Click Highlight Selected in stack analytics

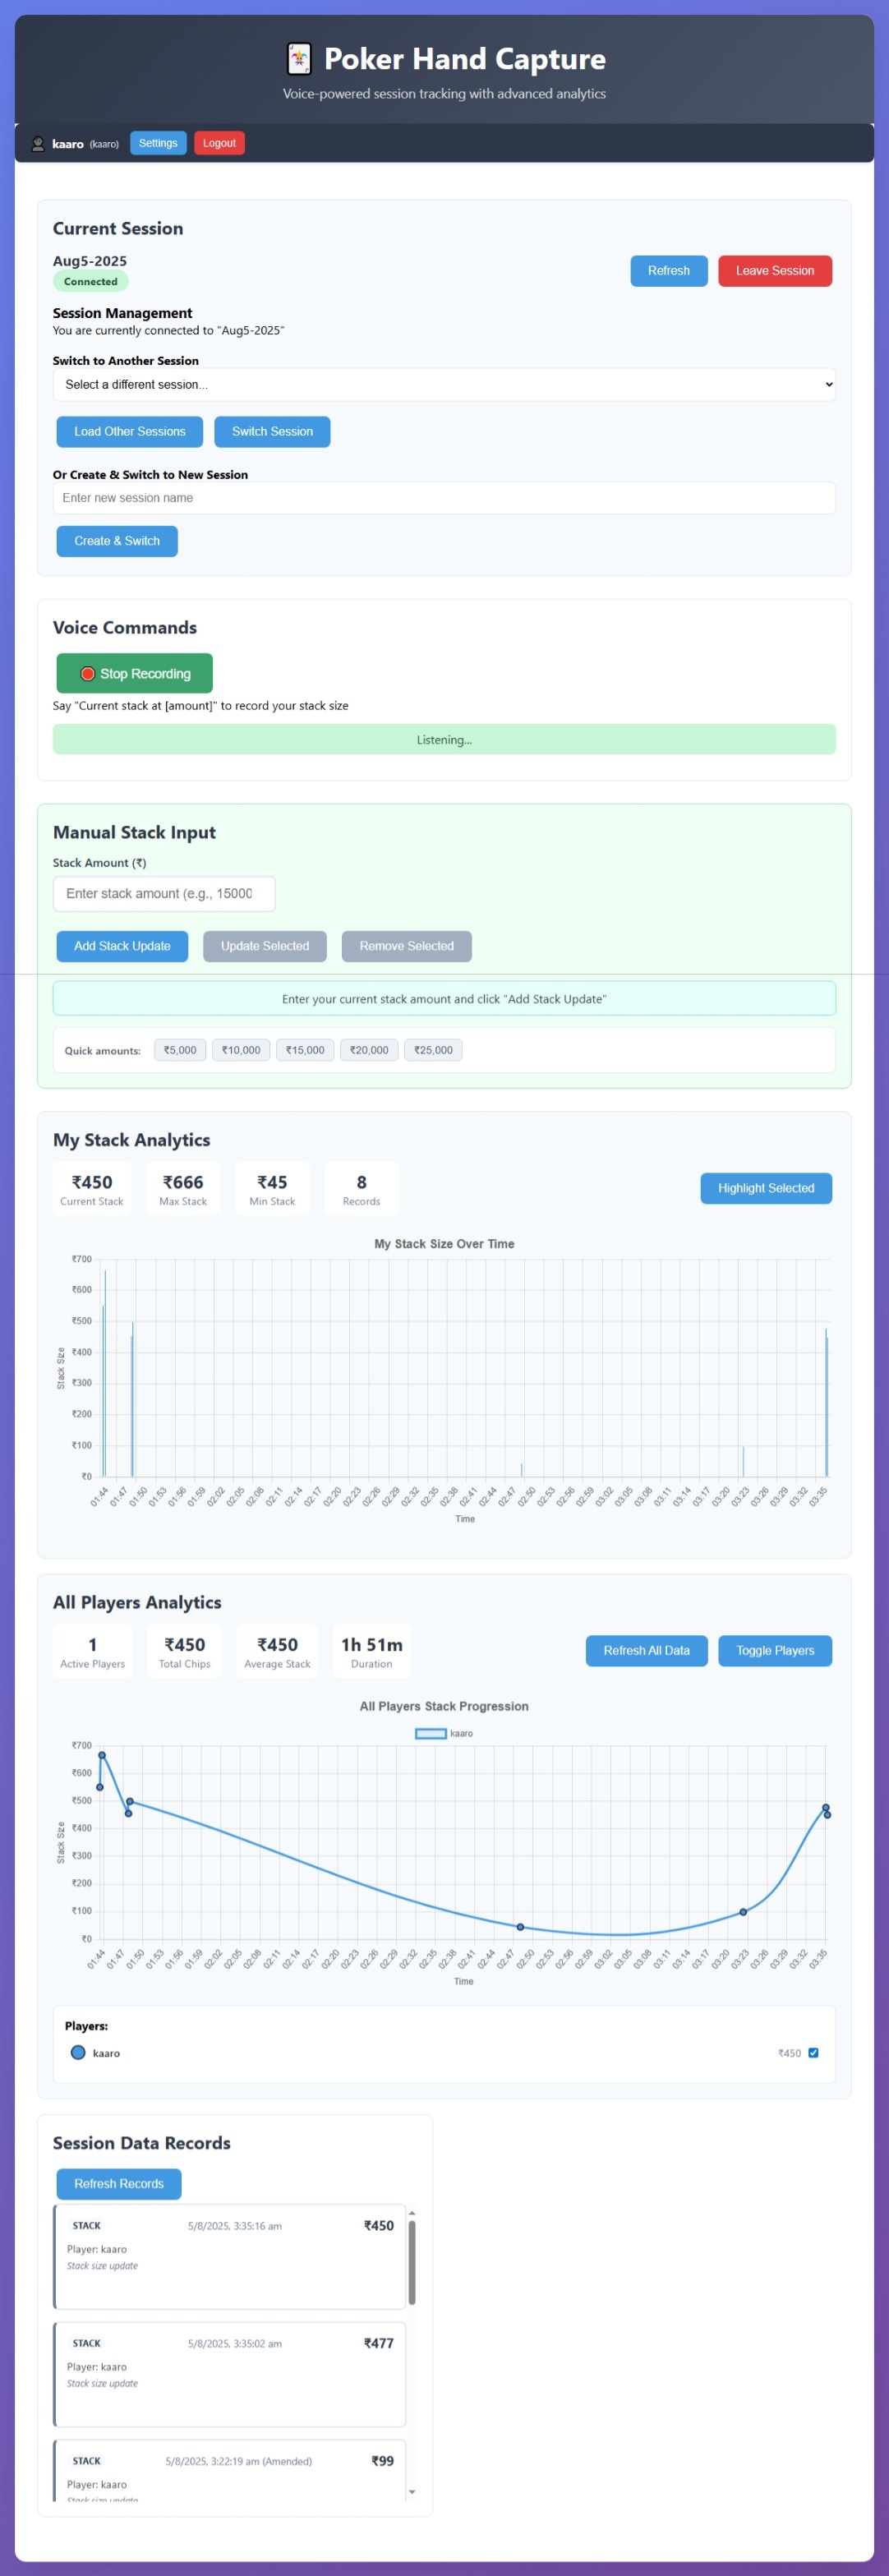[x=765, y=1188]
